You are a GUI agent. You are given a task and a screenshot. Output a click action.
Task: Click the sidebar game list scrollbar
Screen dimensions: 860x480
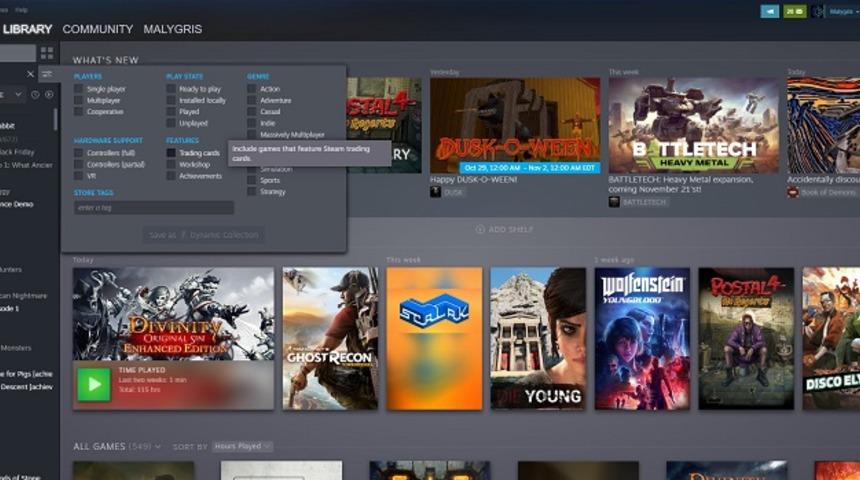[x=55, y=119]
